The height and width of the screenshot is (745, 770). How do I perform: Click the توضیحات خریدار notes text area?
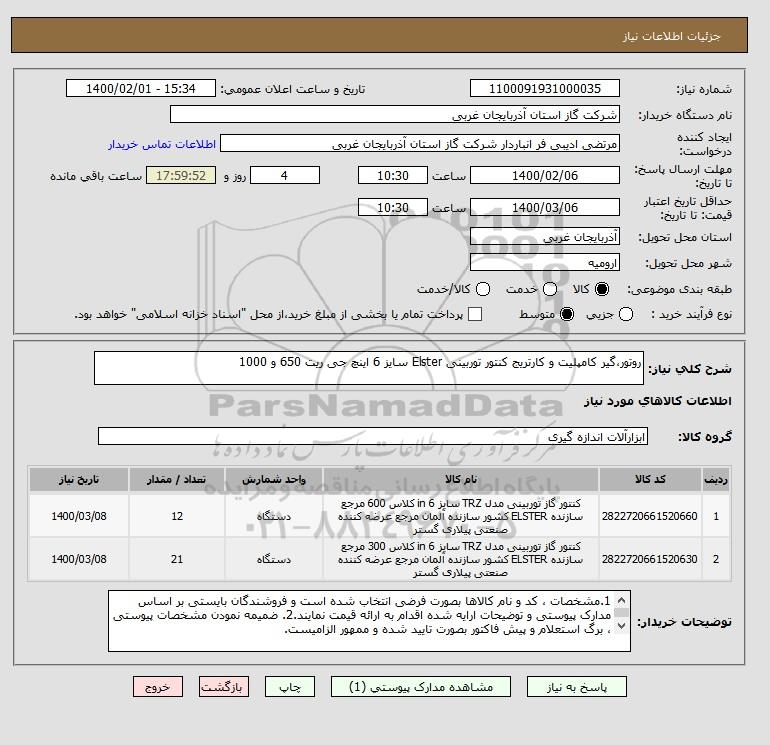[369, 621]
